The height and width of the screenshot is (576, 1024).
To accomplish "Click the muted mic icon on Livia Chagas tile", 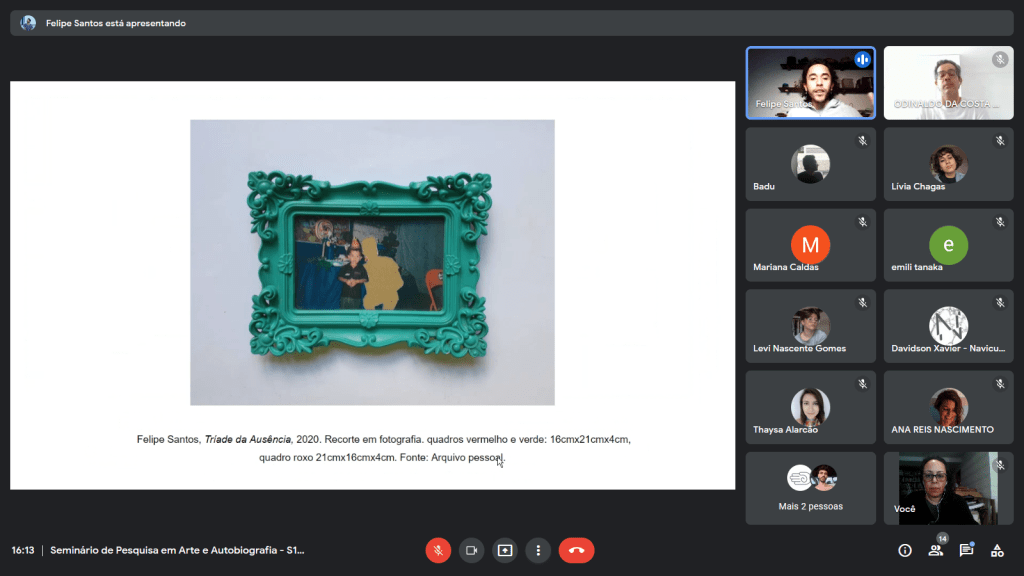I will [999, 141].
